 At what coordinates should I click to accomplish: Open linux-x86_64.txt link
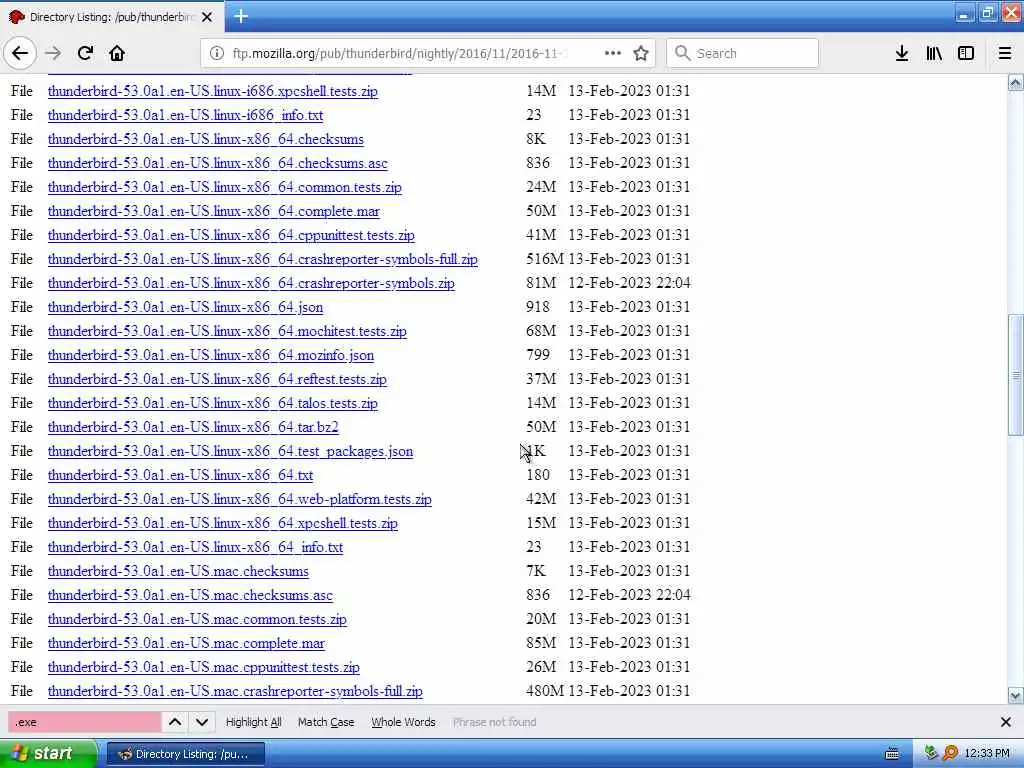point(180,475)
